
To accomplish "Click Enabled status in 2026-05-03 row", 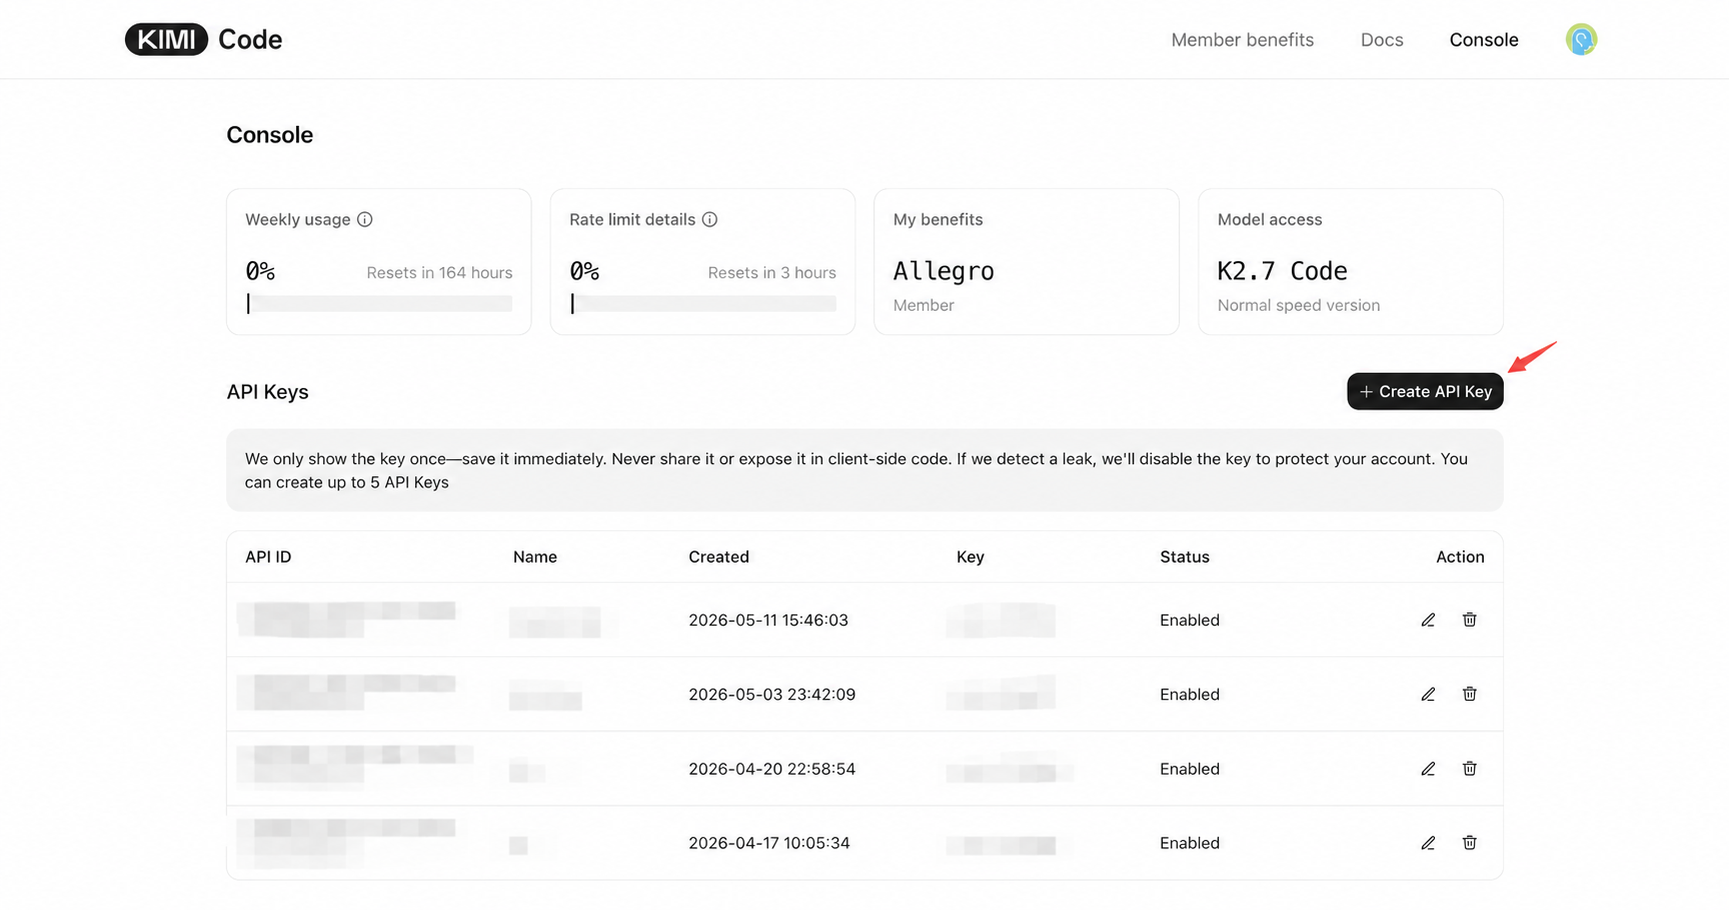I will (1190, 694).
